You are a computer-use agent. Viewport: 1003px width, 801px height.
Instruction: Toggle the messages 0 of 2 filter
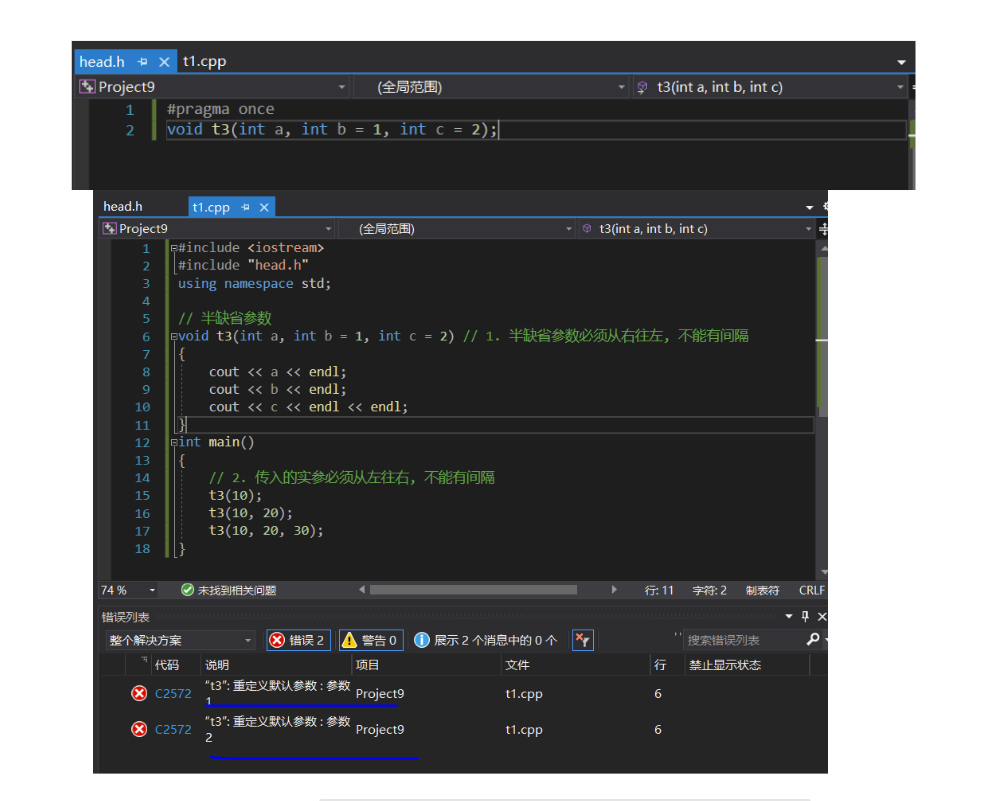pos(486,640)
